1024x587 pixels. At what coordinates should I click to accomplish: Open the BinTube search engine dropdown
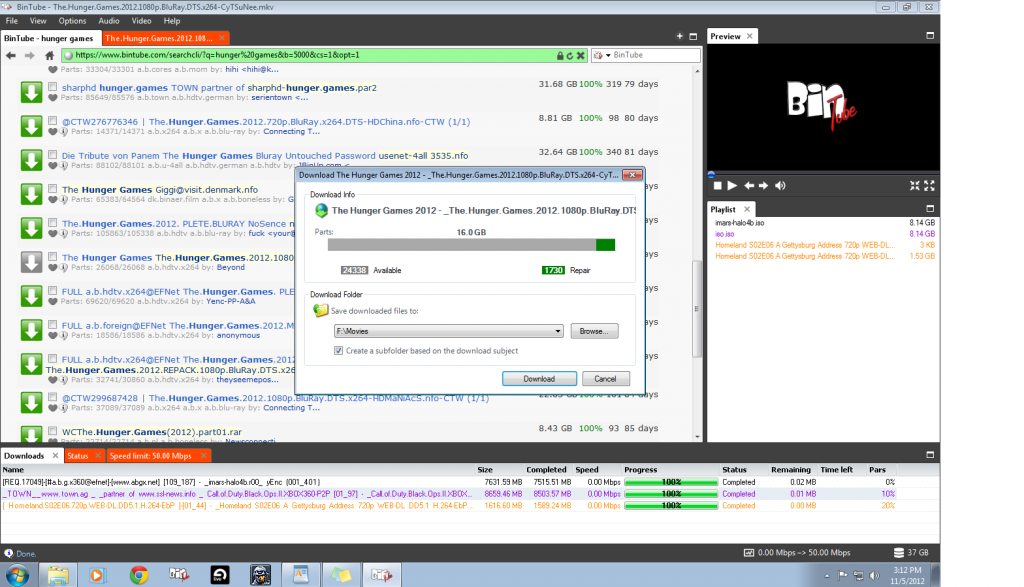tap(597, 55)
